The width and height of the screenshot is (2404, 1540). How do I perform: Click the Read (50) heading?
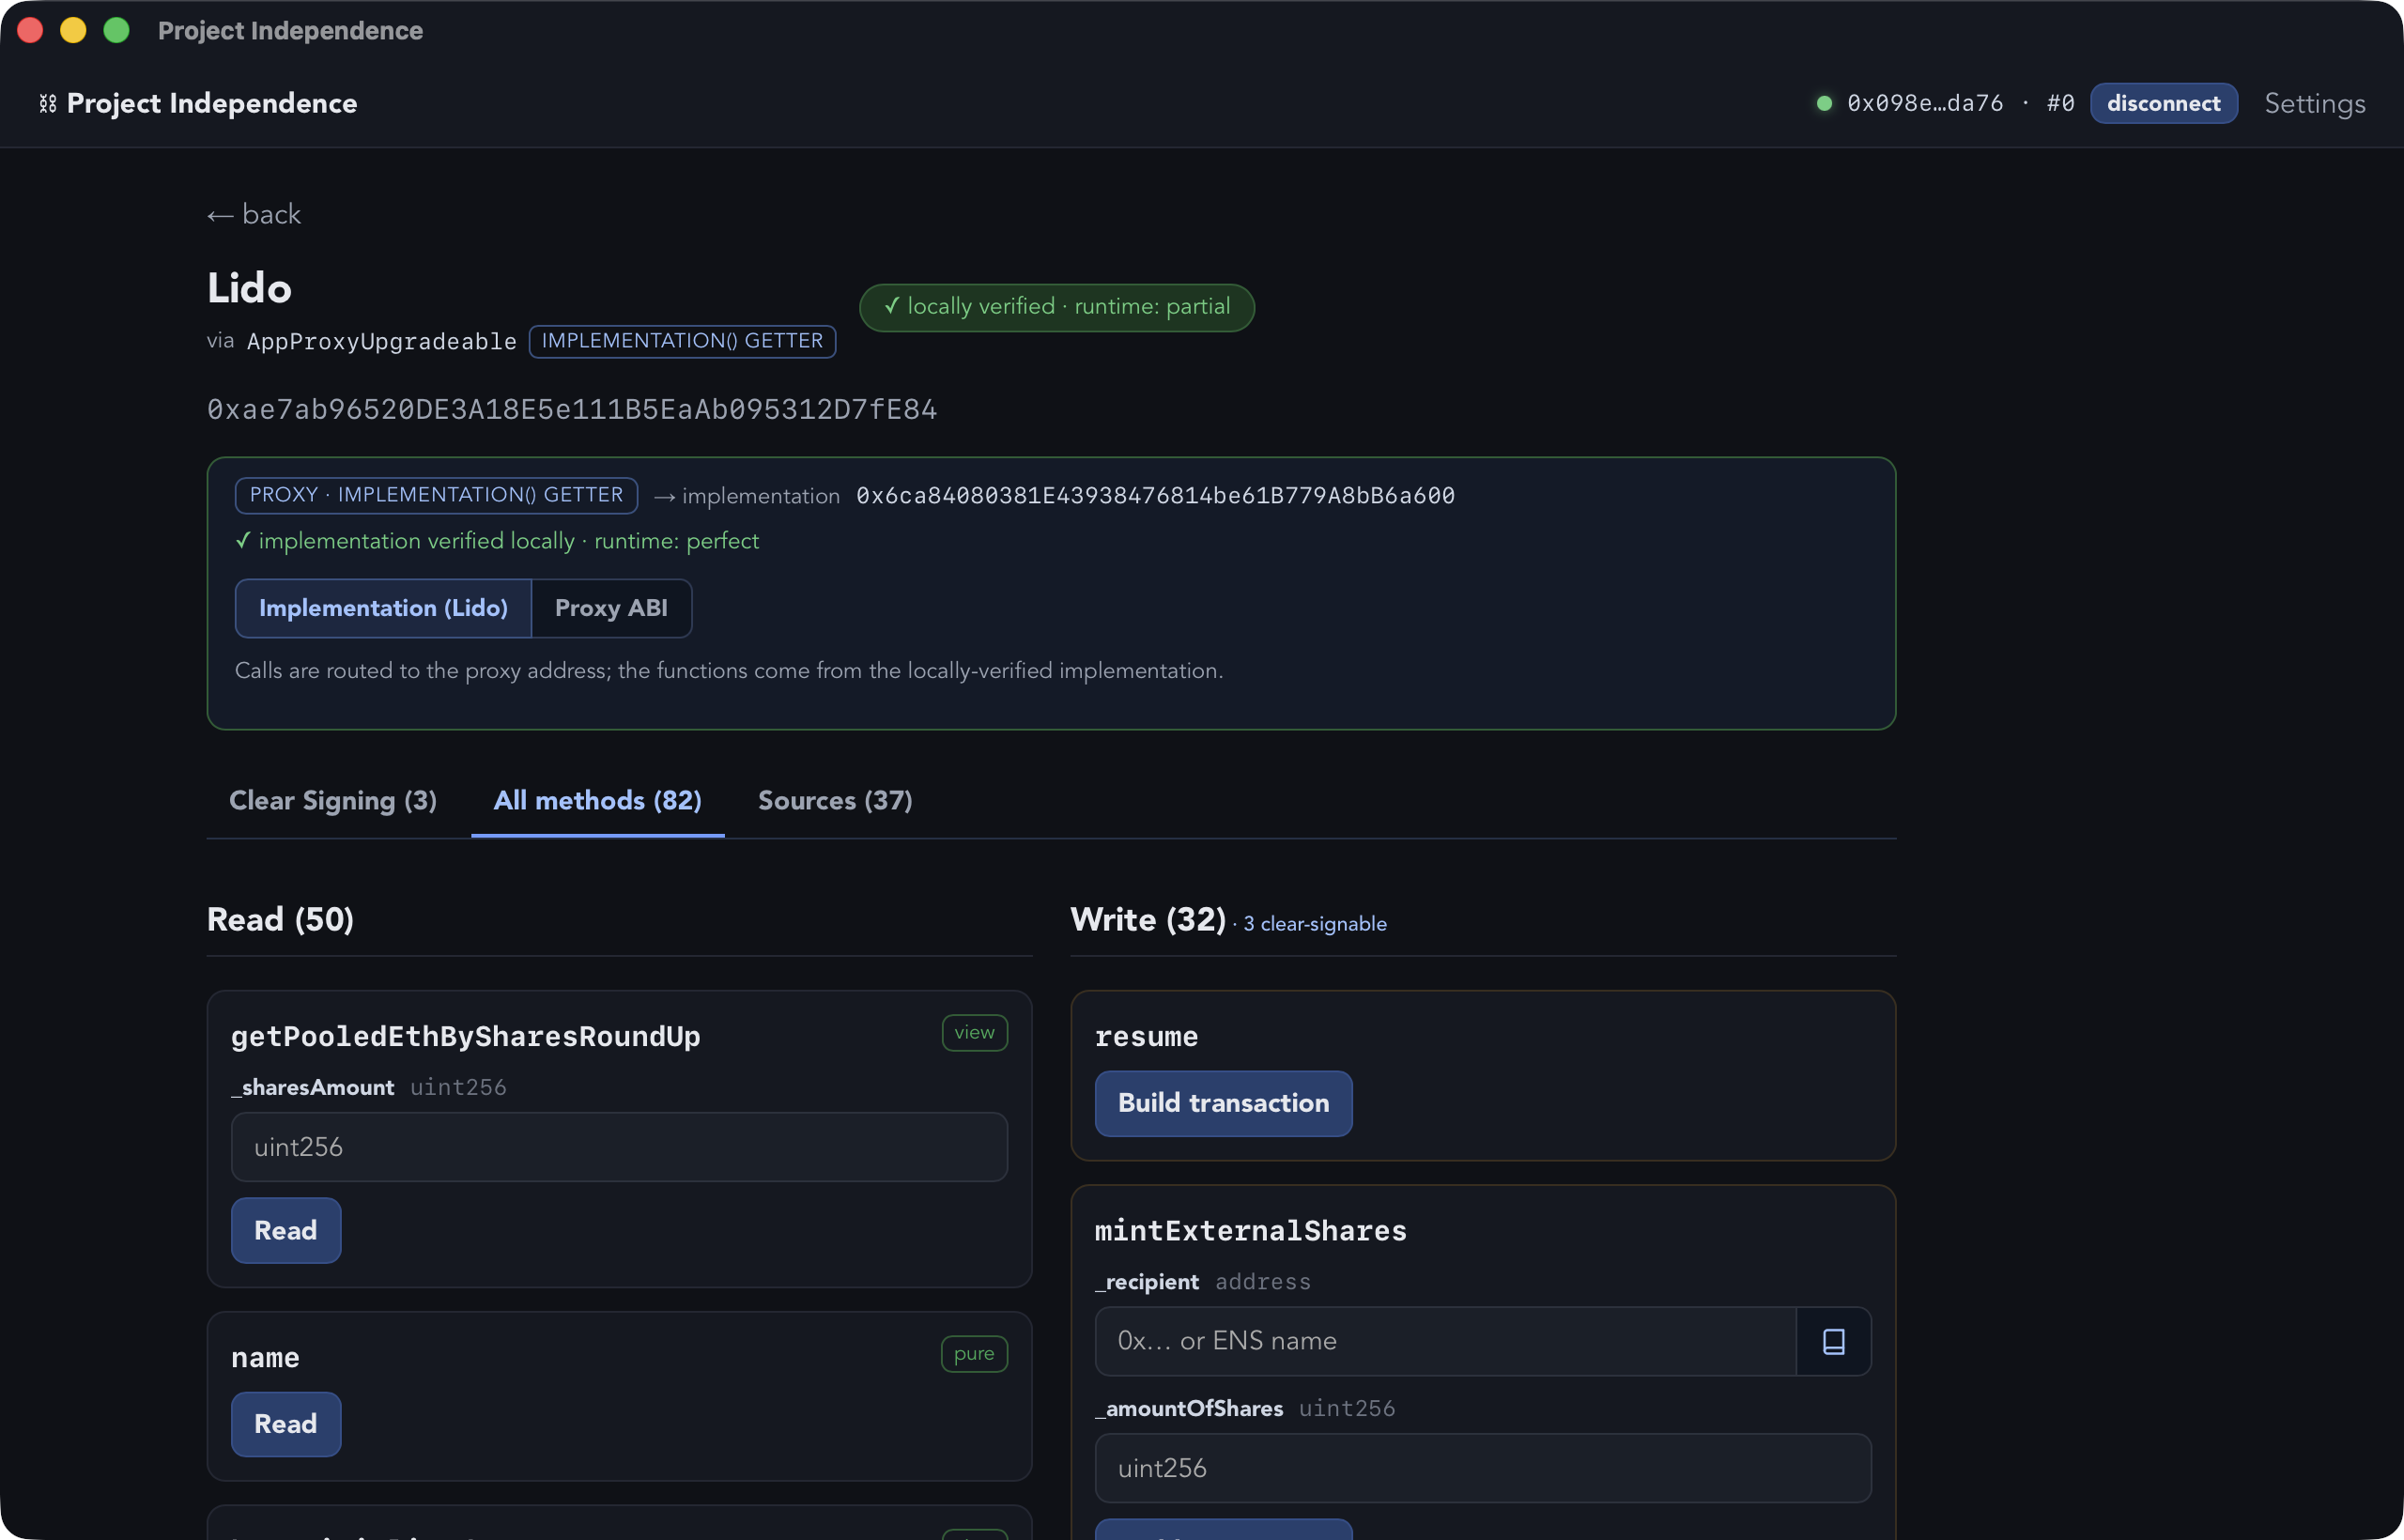pos(280,919)
